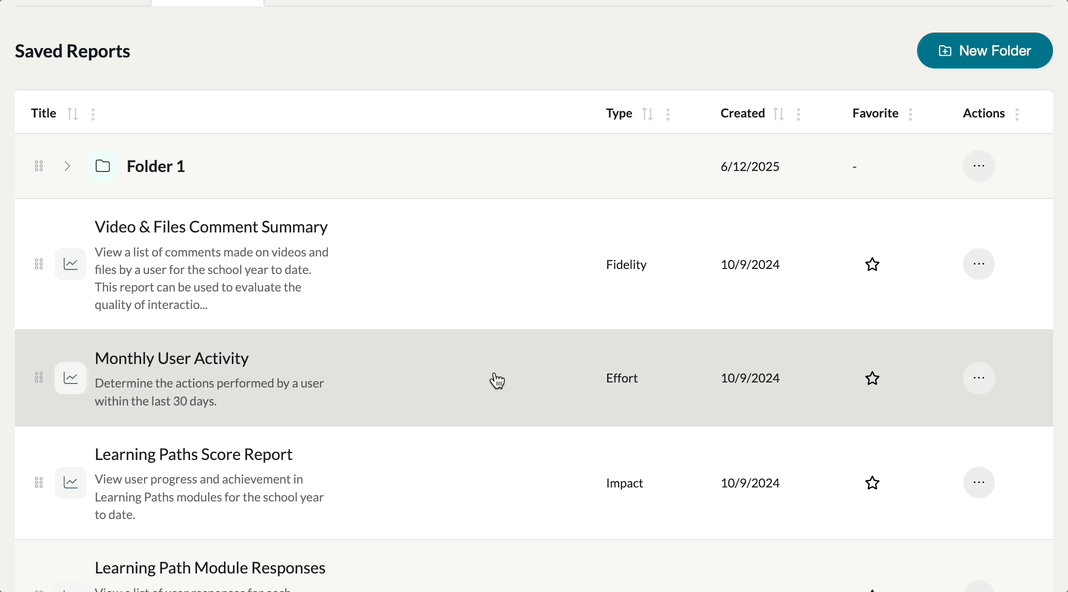Click the Folder 1 folder icon
The height and width of the screenshot is (592, 1068).
(102, 166)
